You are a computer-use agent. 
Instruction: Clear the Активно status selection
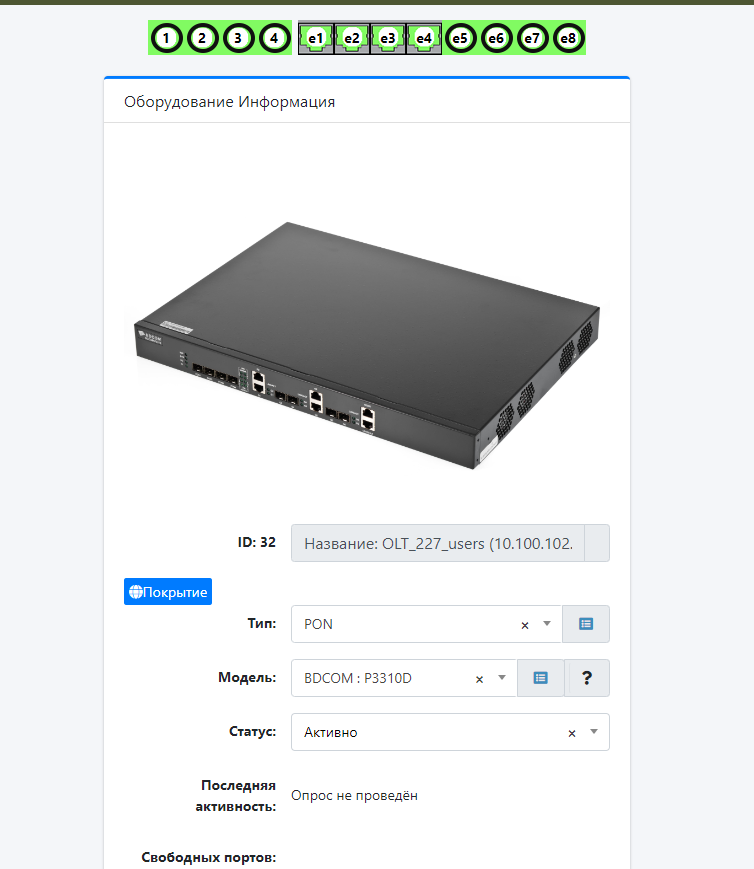click(572, 733)
